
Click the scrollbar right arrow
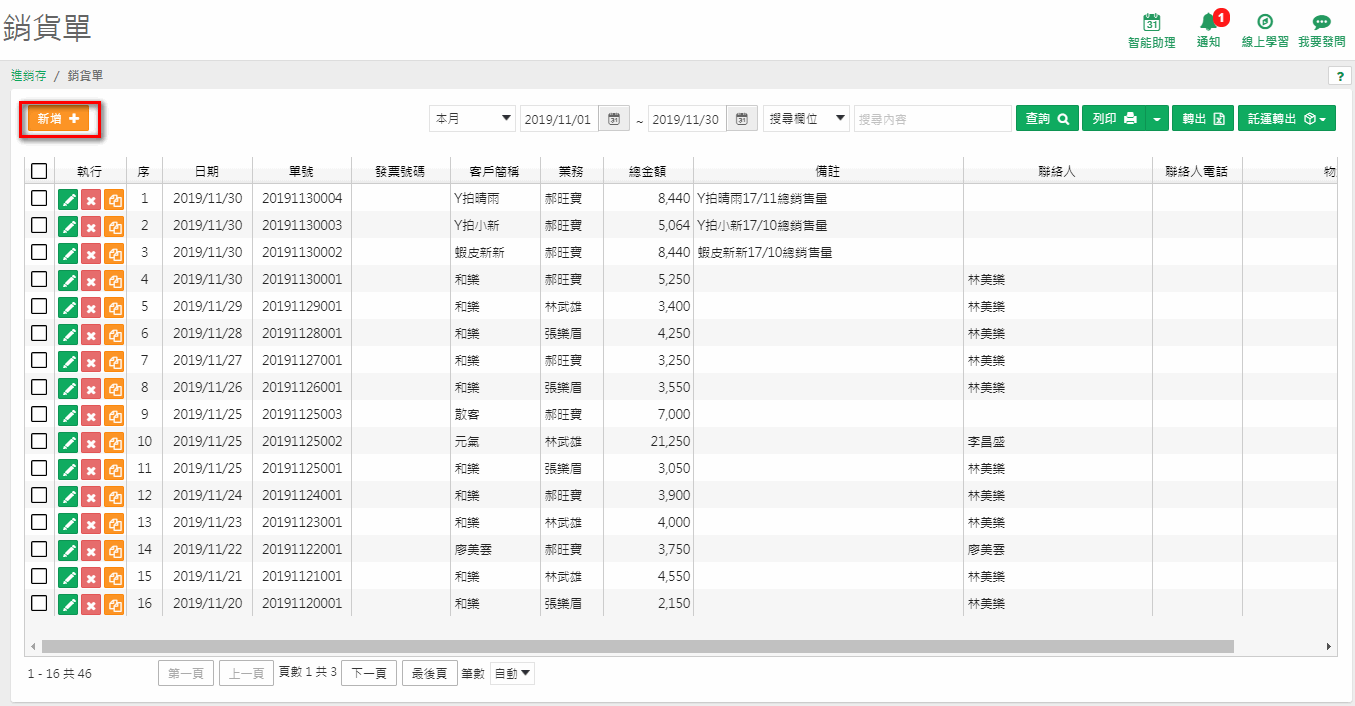[x=1329, y=647]
